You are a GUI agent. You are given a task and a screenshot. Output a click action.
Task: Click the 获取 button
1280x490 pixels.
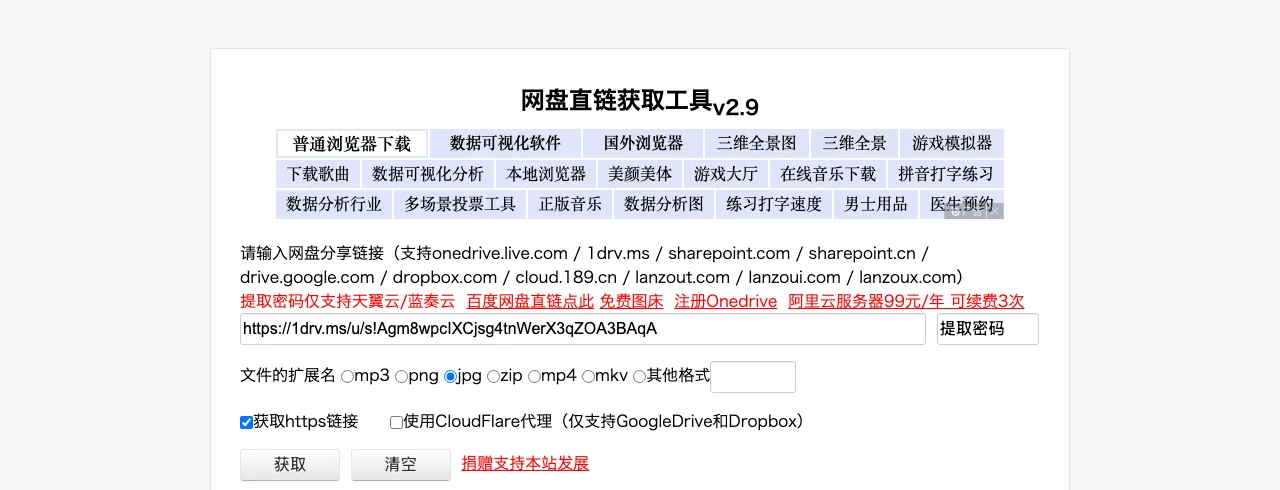tap(290, 465)
